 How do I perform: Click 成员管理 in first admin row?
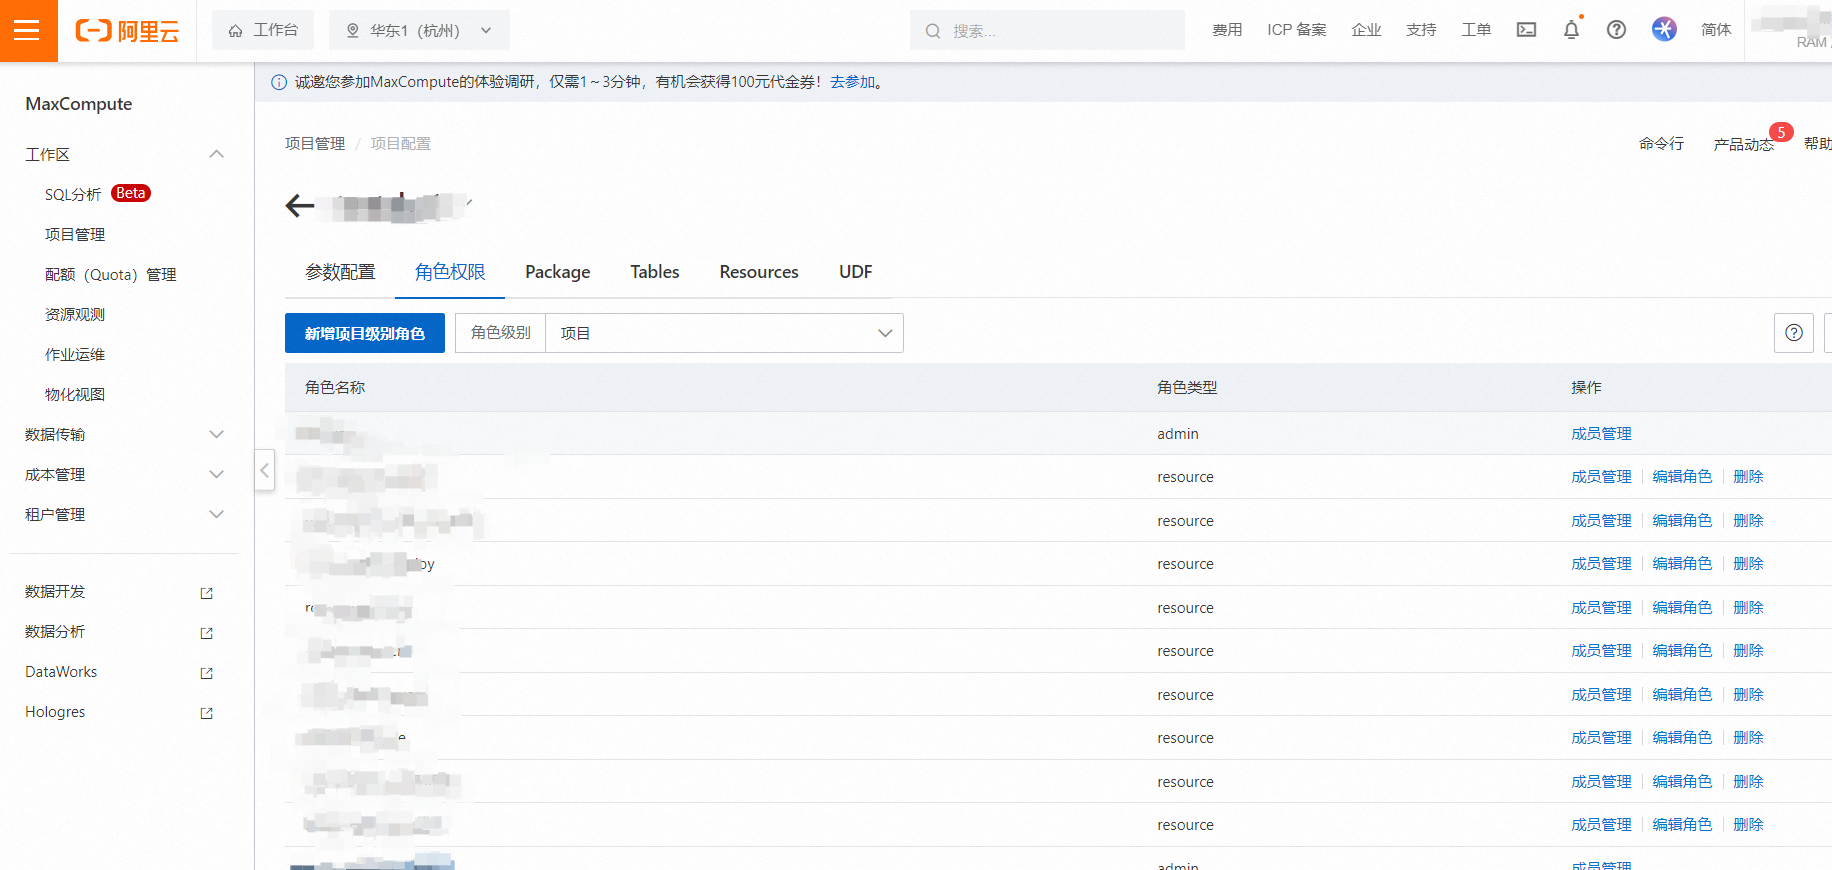(x=1601, y=433)
